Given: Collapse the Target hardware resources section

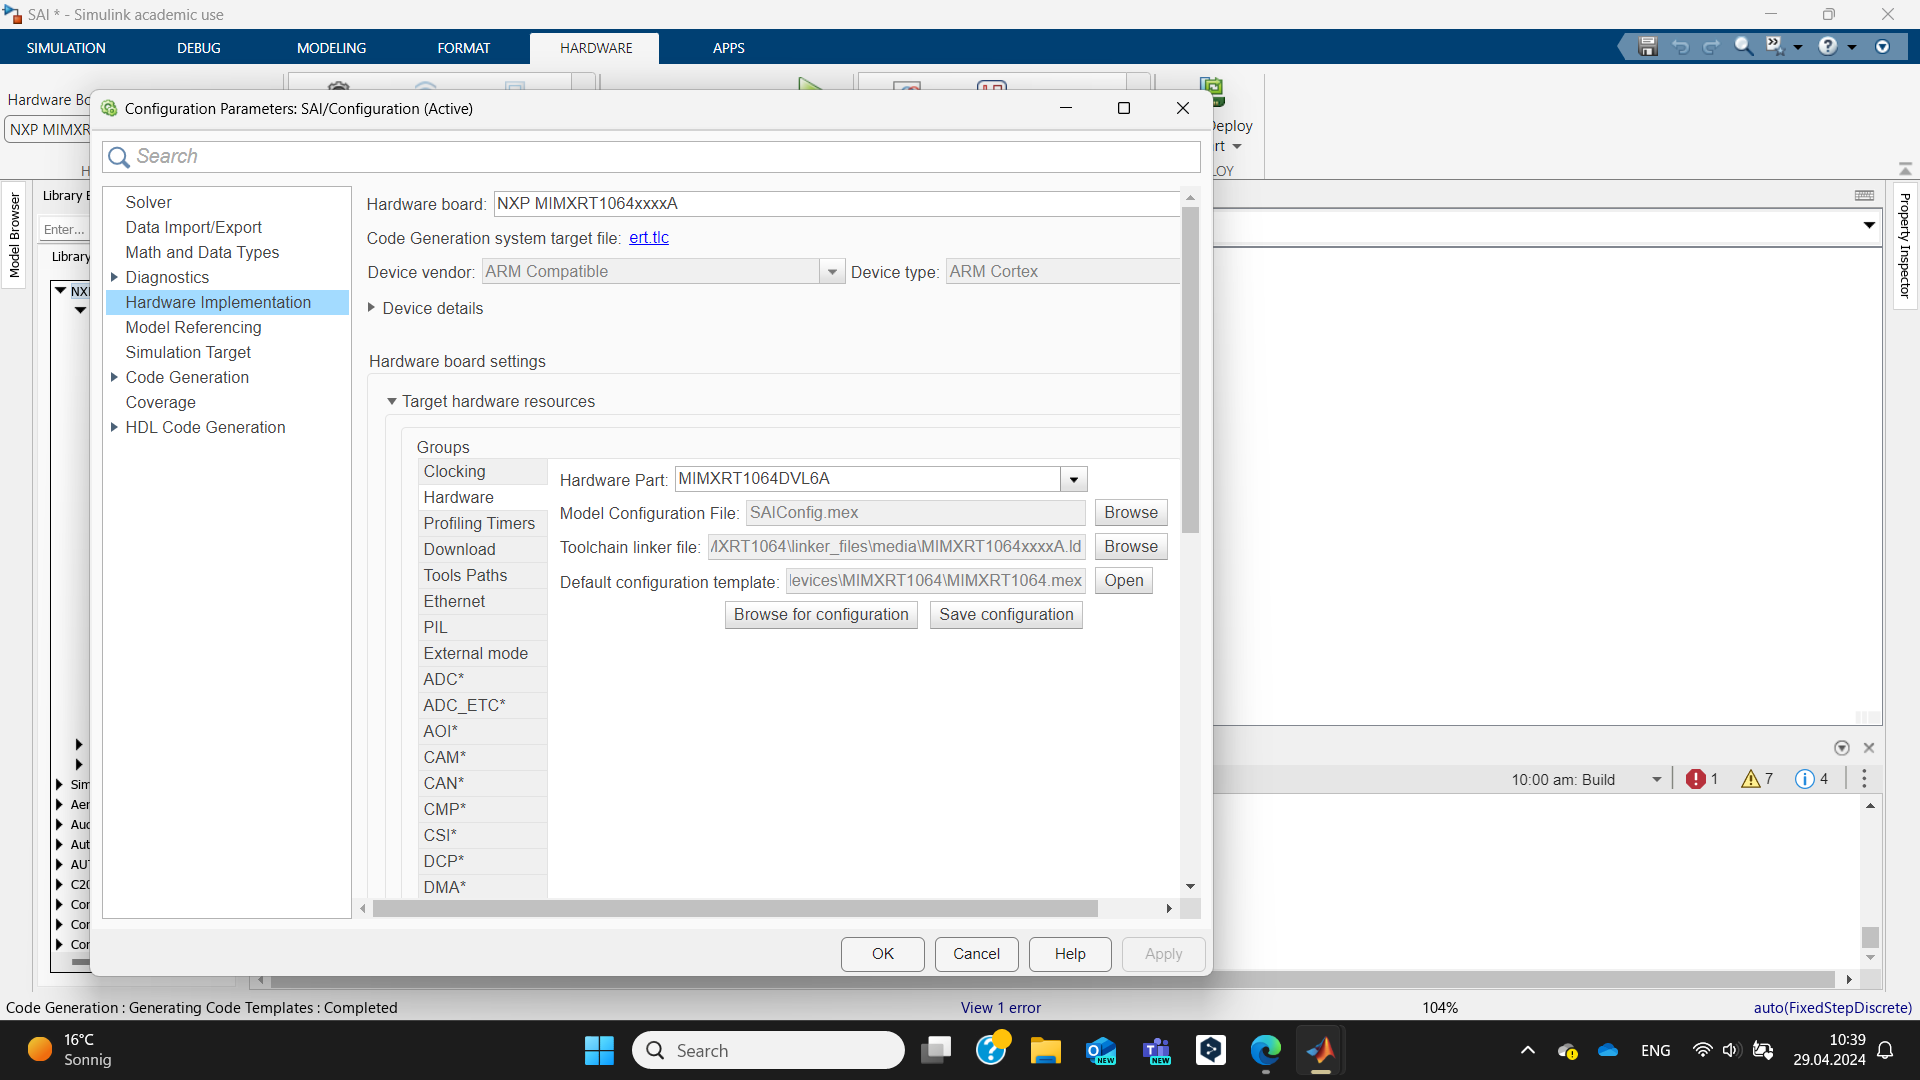Looking at the screenshot, I should [392, 401].
